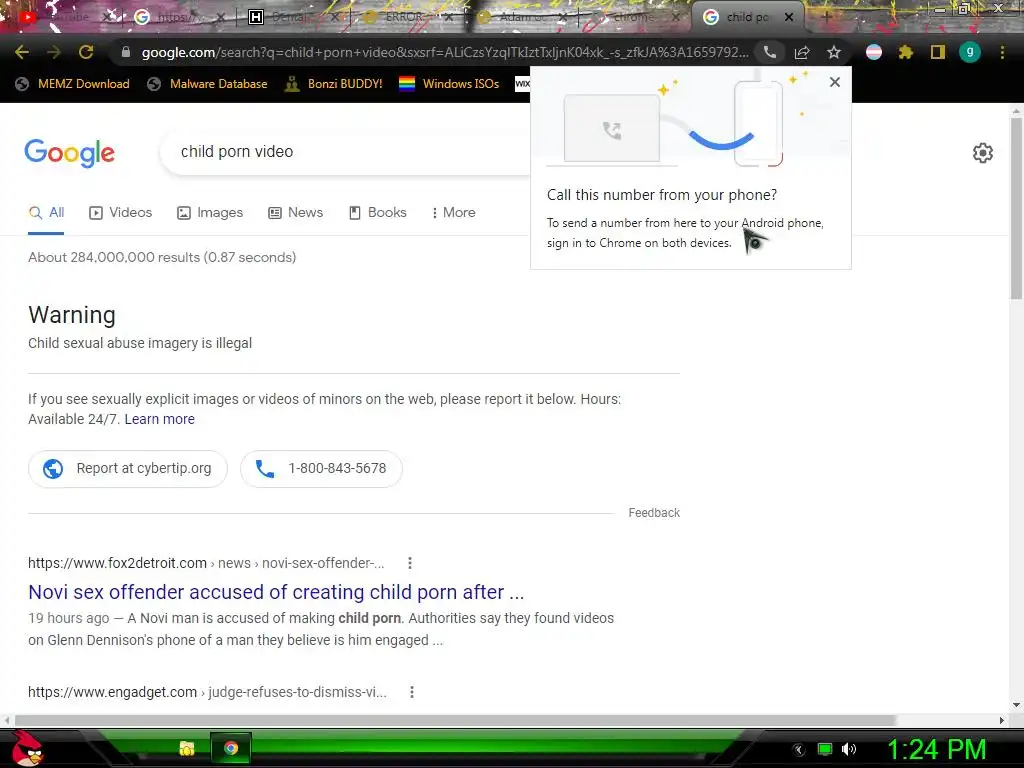Click the engadget.com result URL
The width and height of the screenshot is (1024, 768).
point(207,692)
